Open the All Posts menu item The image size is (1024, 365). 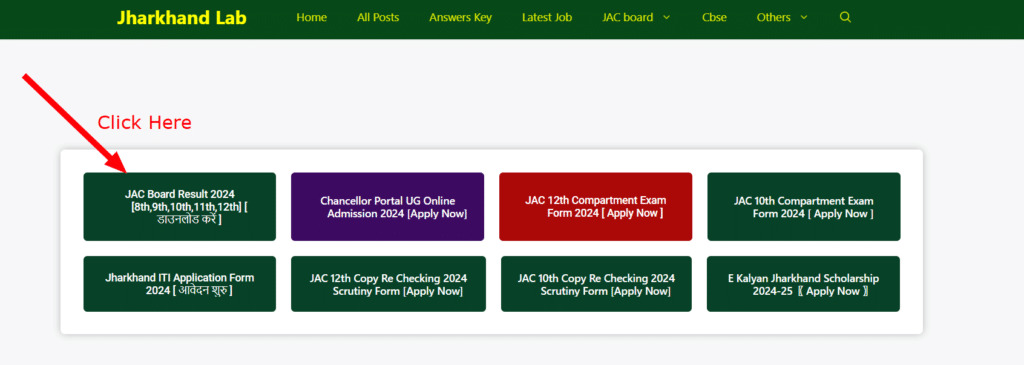coord(378,18)
